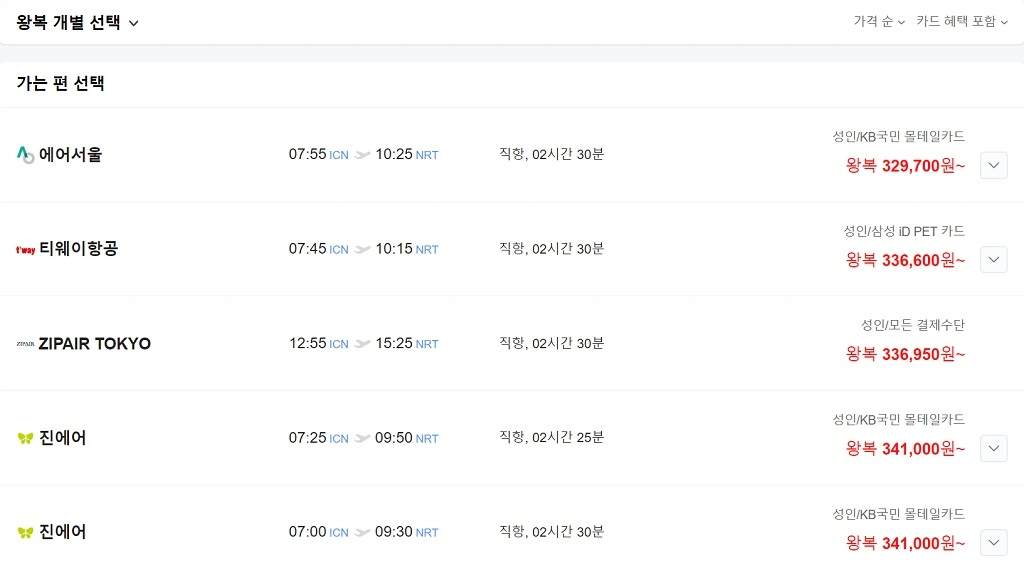Select the ZIPAIR 왕복 336,950원~ price

903,354
